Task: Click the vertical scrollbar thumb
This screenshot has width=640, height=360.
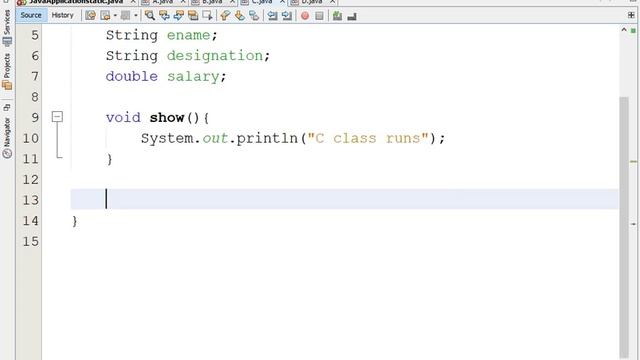Action: click(624, 227)
